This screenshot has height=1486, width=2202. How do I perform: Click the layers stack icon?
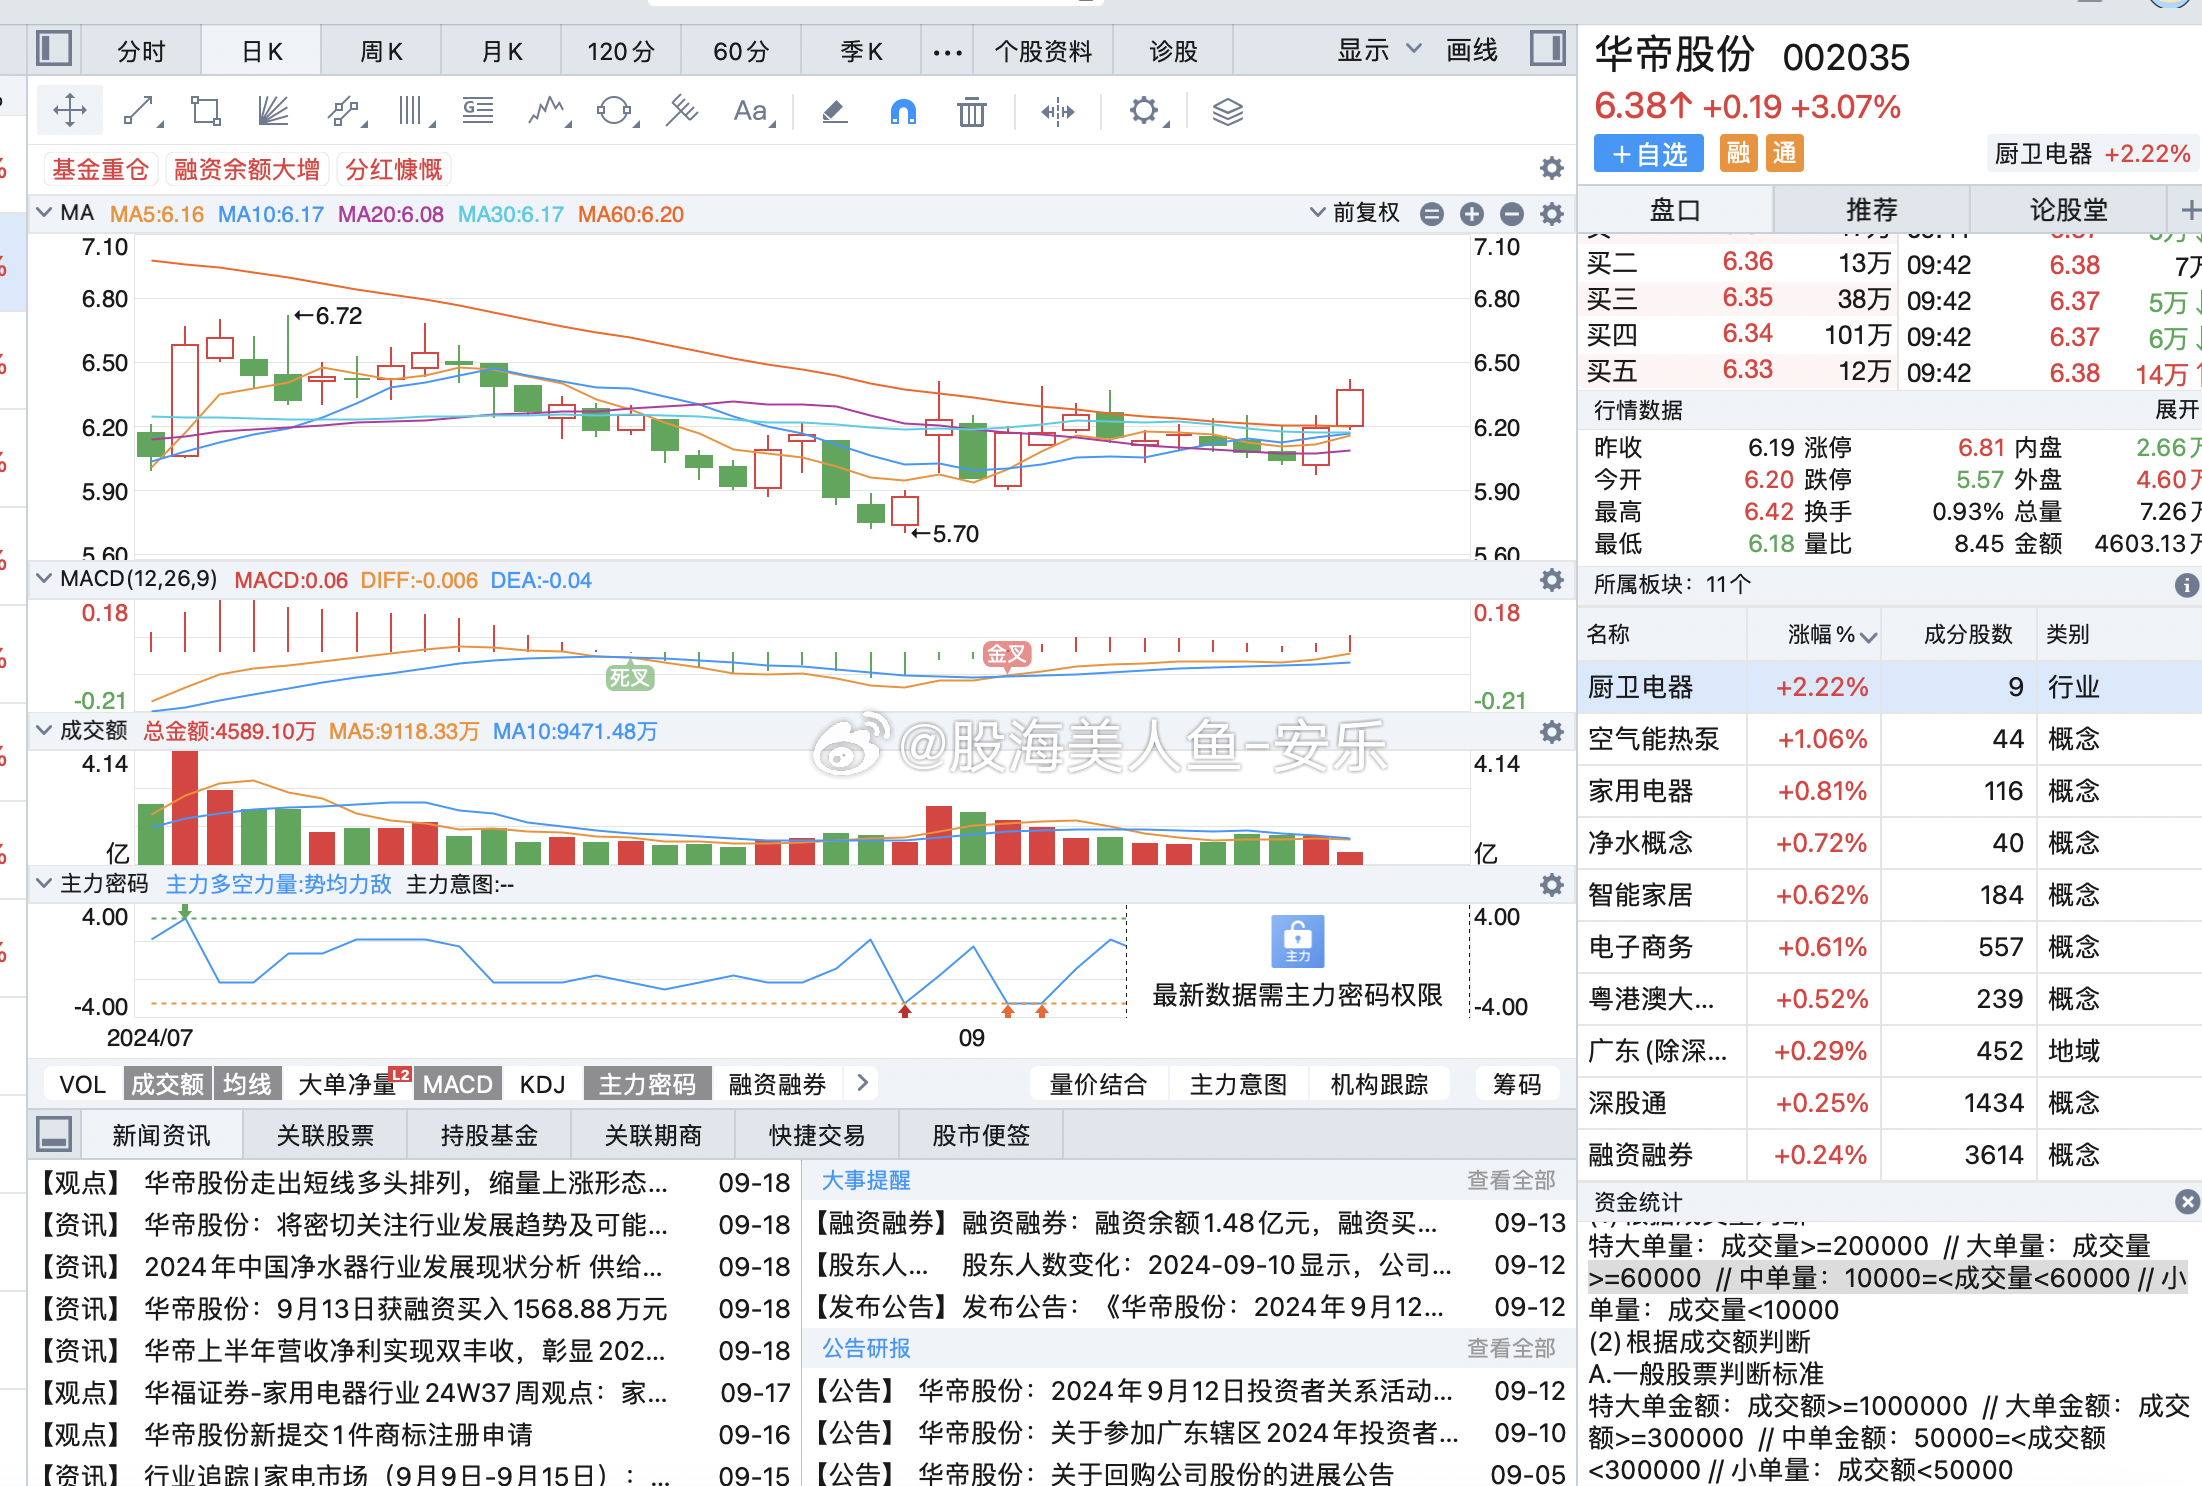1228,111
